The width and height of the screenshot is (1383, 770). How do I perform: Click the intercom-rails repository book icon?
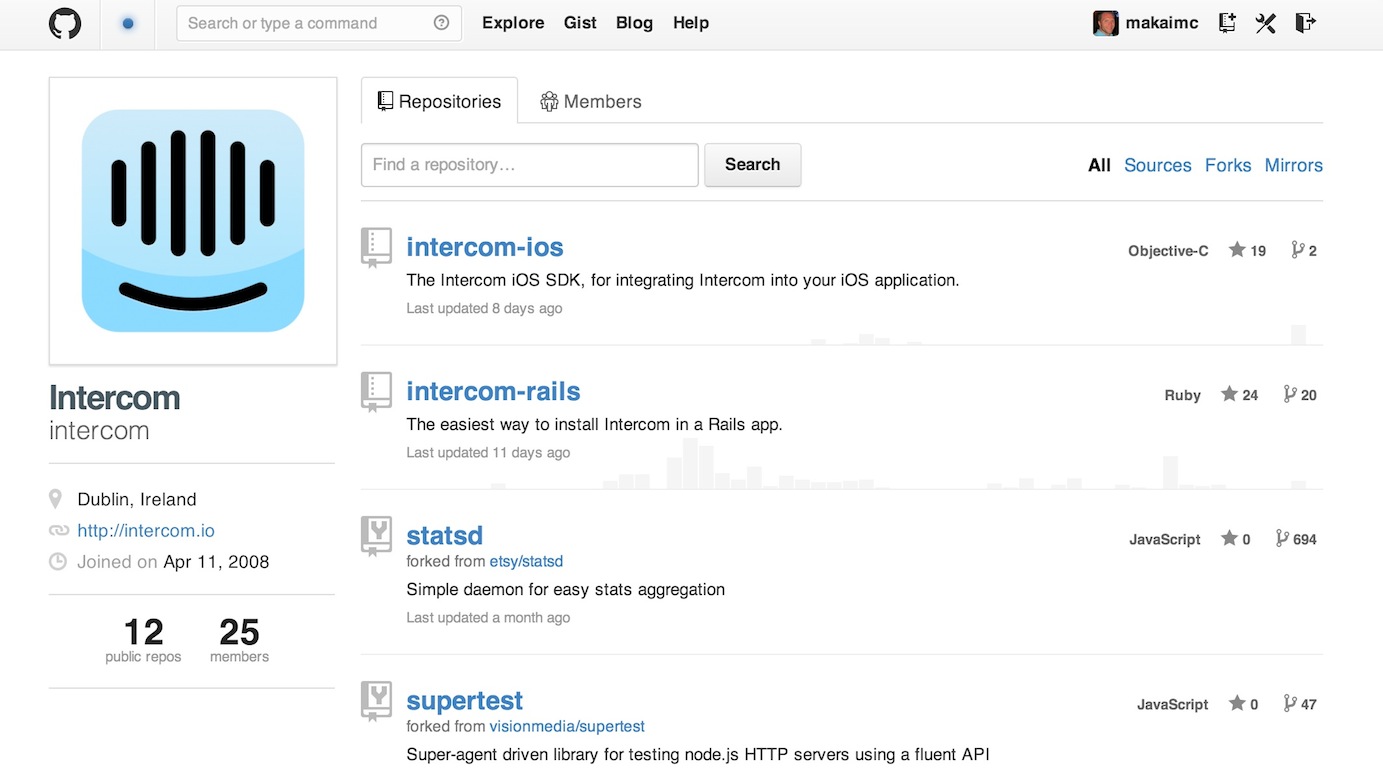376,391
